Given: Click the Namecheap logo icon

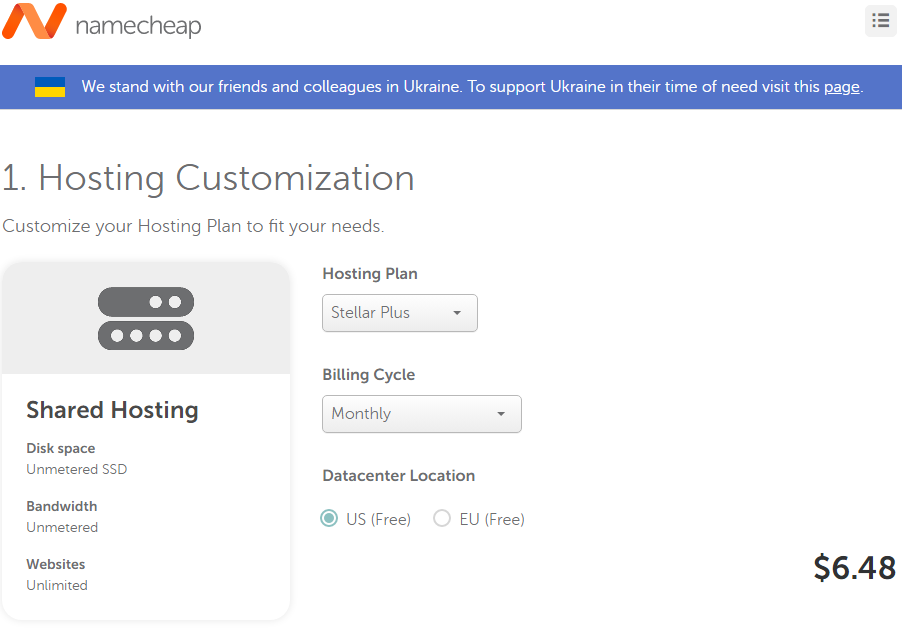Looking at the screenshot, I should click(x=35, y=21).
